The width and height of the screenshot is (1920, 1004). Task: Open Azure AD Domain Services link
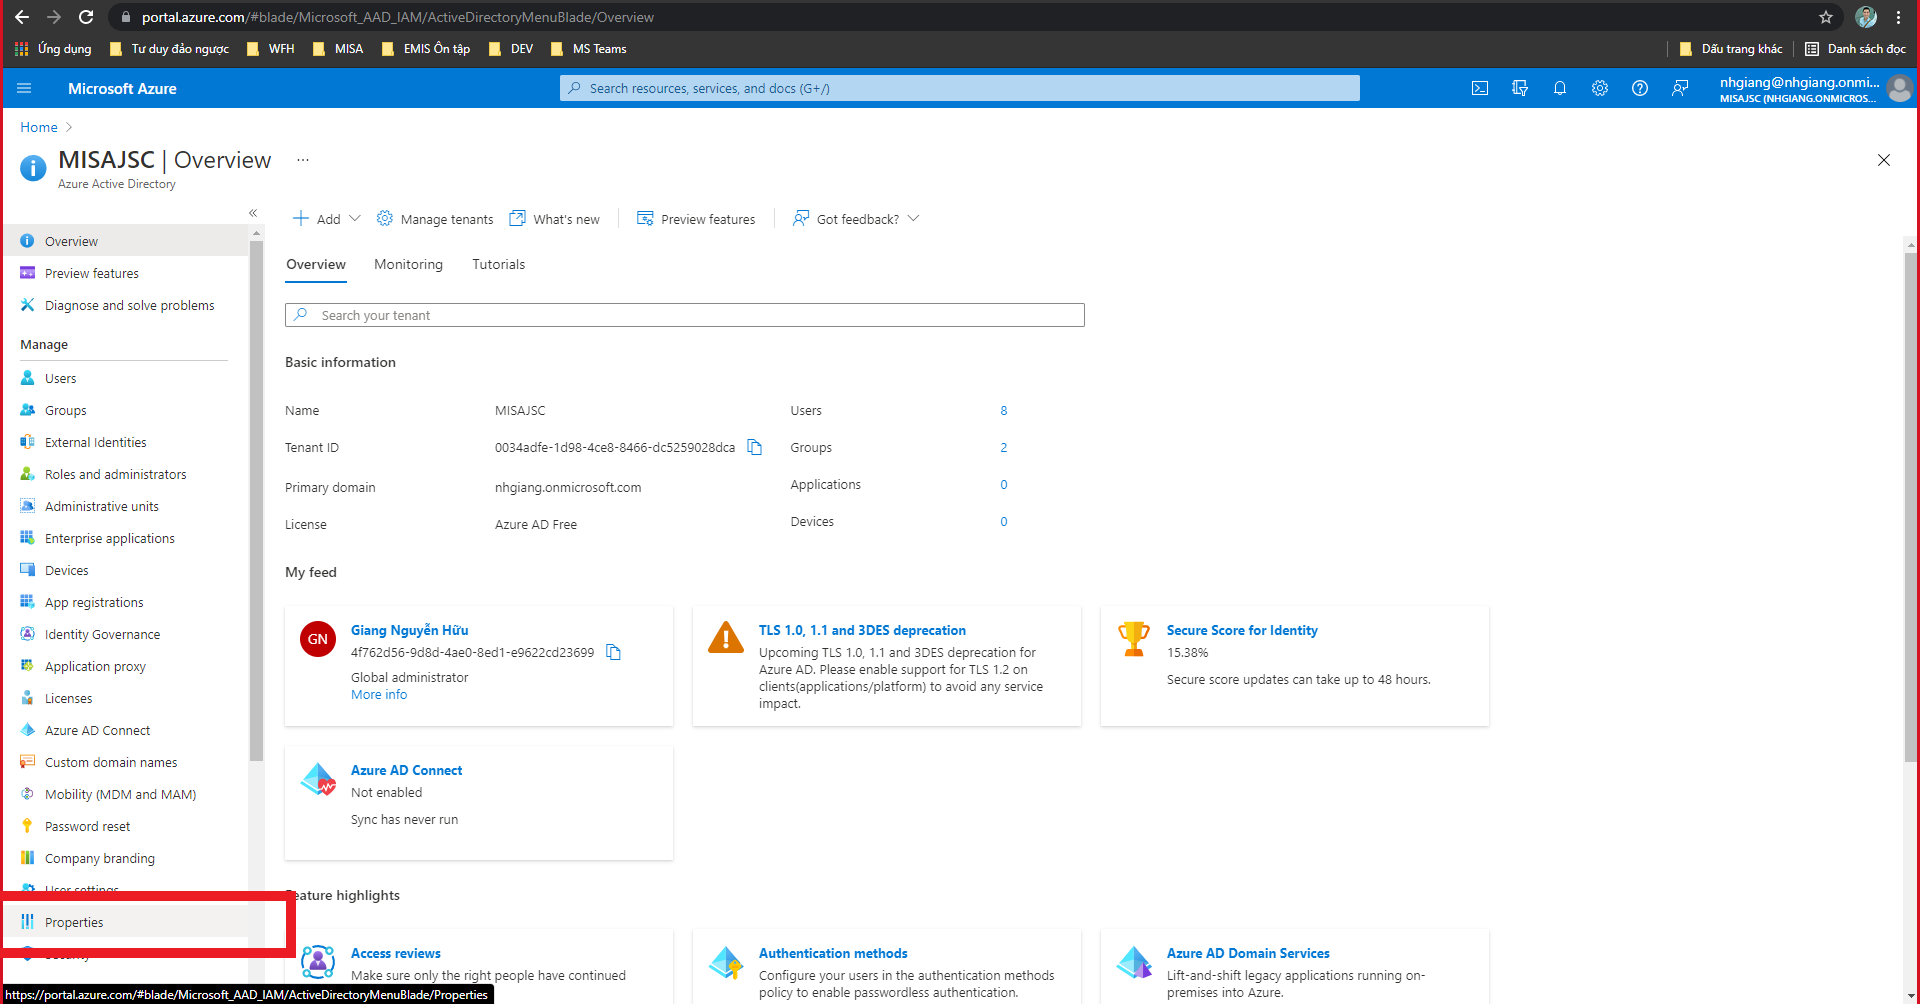point(1248,953)
